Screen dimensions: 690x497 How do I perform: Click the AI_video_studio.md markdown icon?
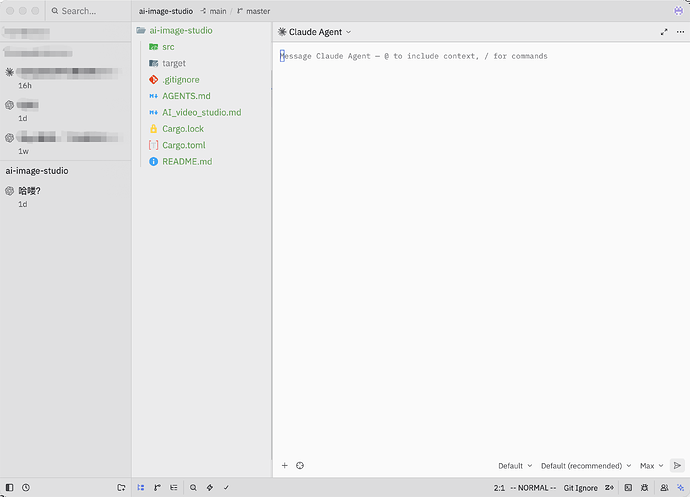click(x=154, y=112)
